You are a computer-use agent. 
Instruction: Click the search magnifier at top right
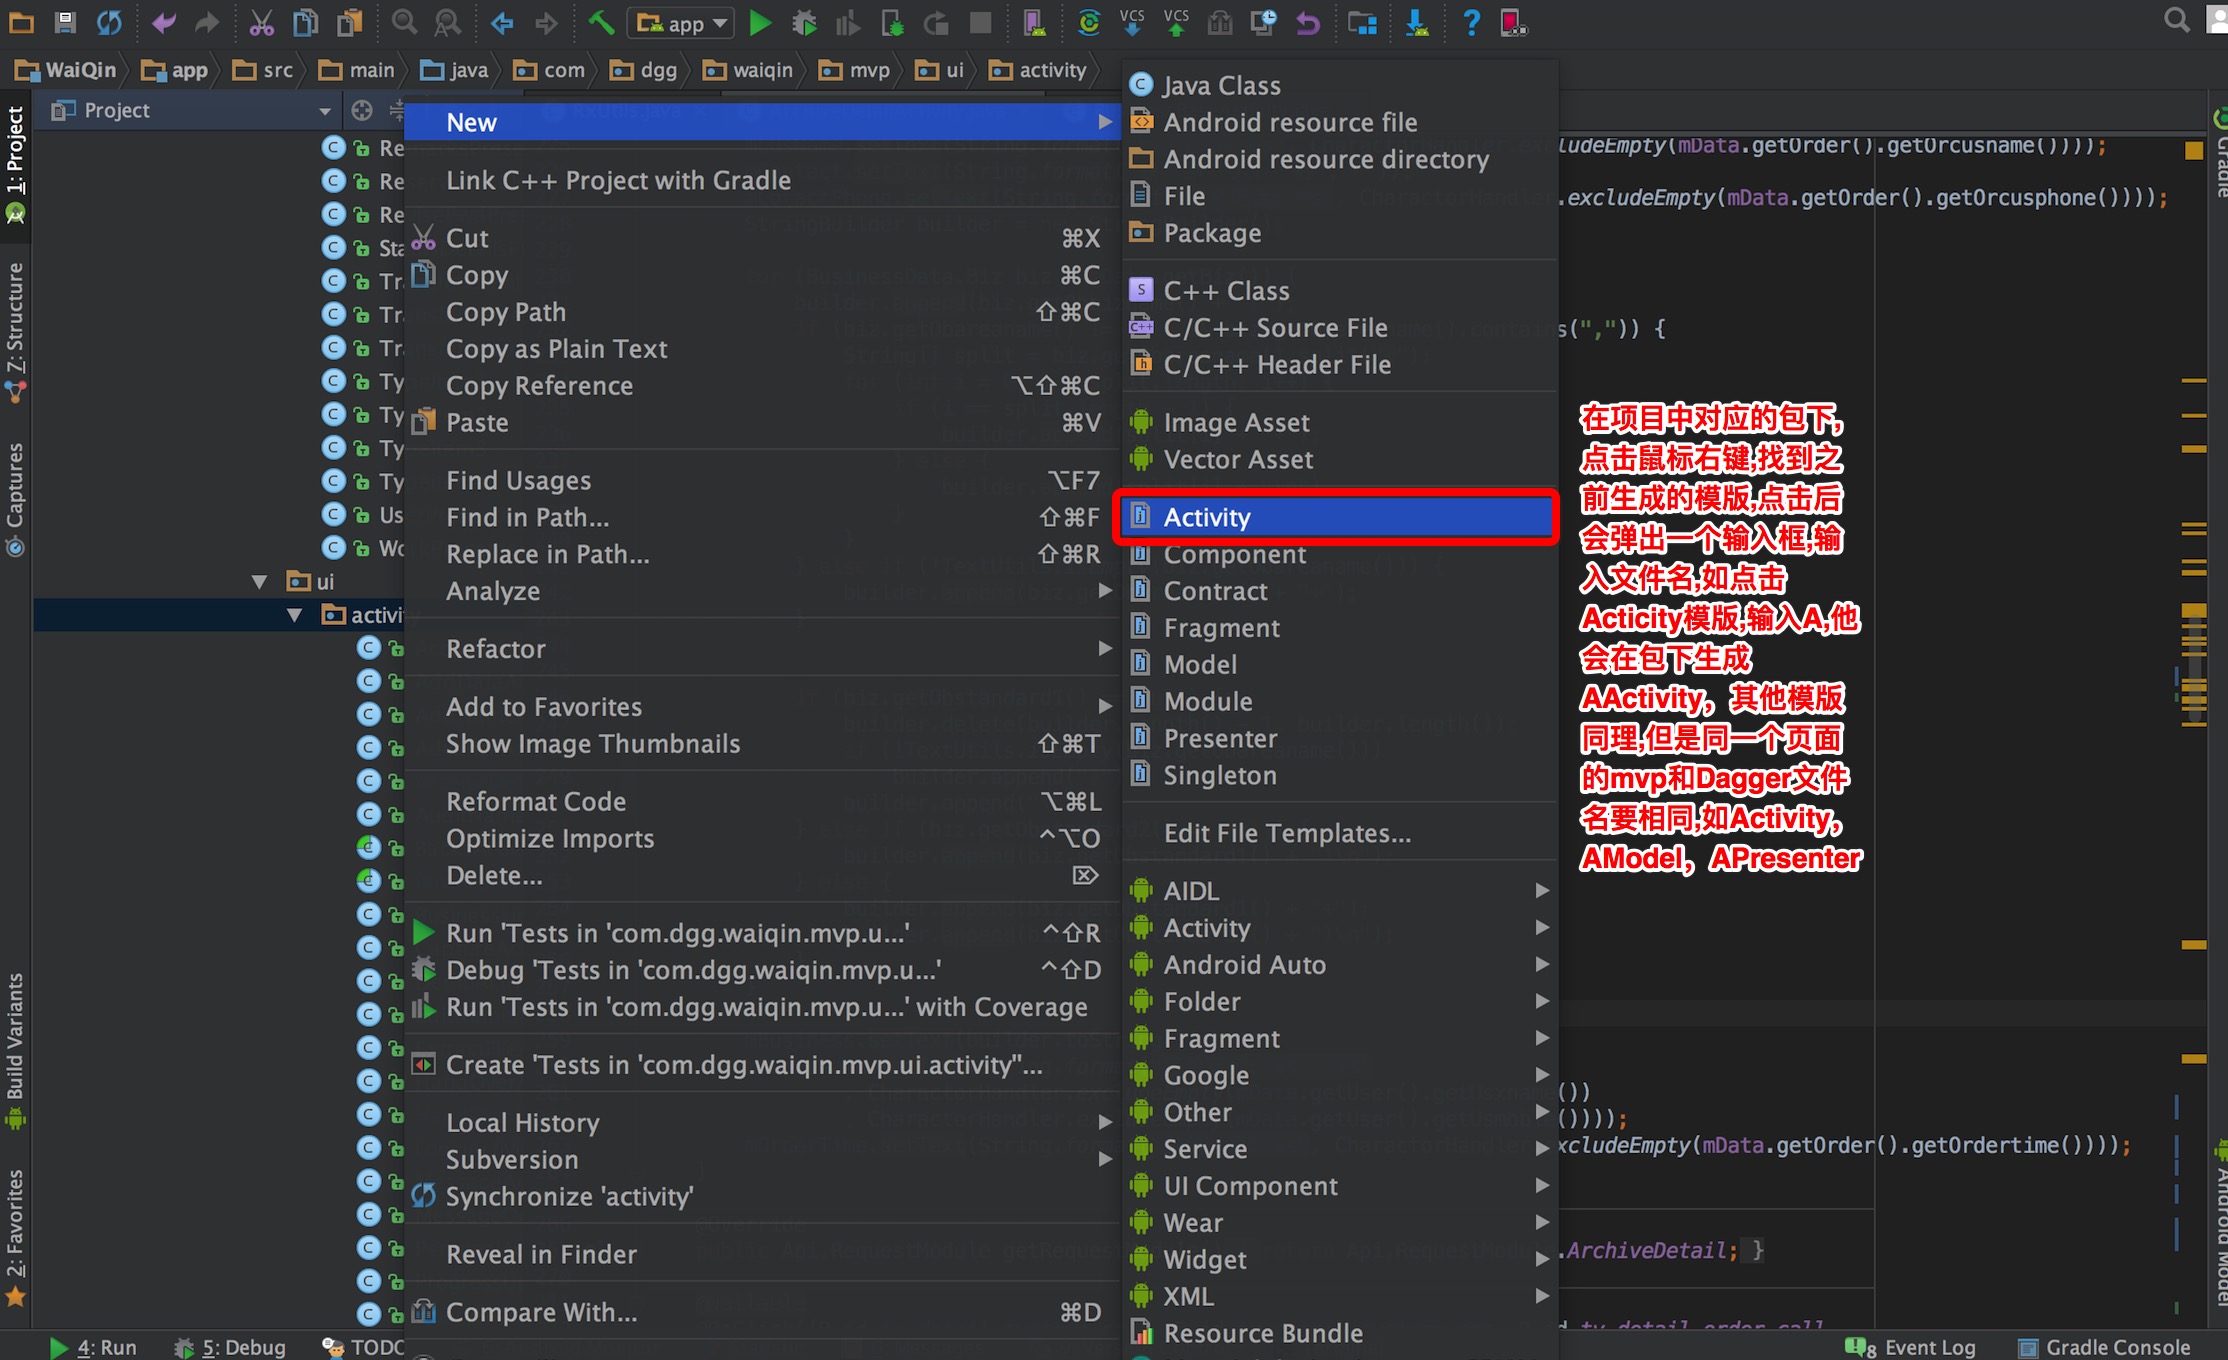pyautogui.click(x=2176, y=20)
